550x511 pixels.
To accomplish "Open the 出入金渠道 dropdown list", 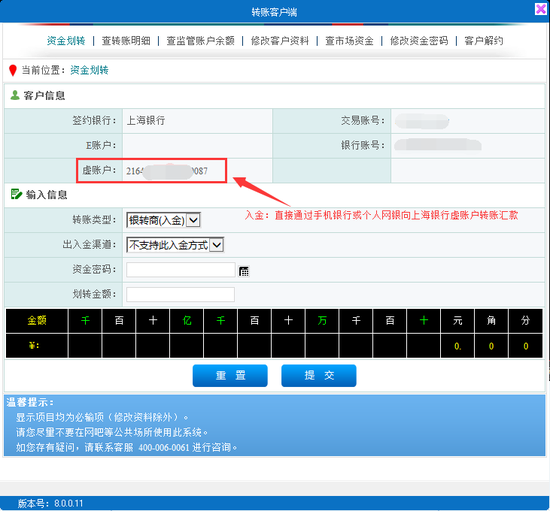I will pyautogui.click(x=175, y=245).
